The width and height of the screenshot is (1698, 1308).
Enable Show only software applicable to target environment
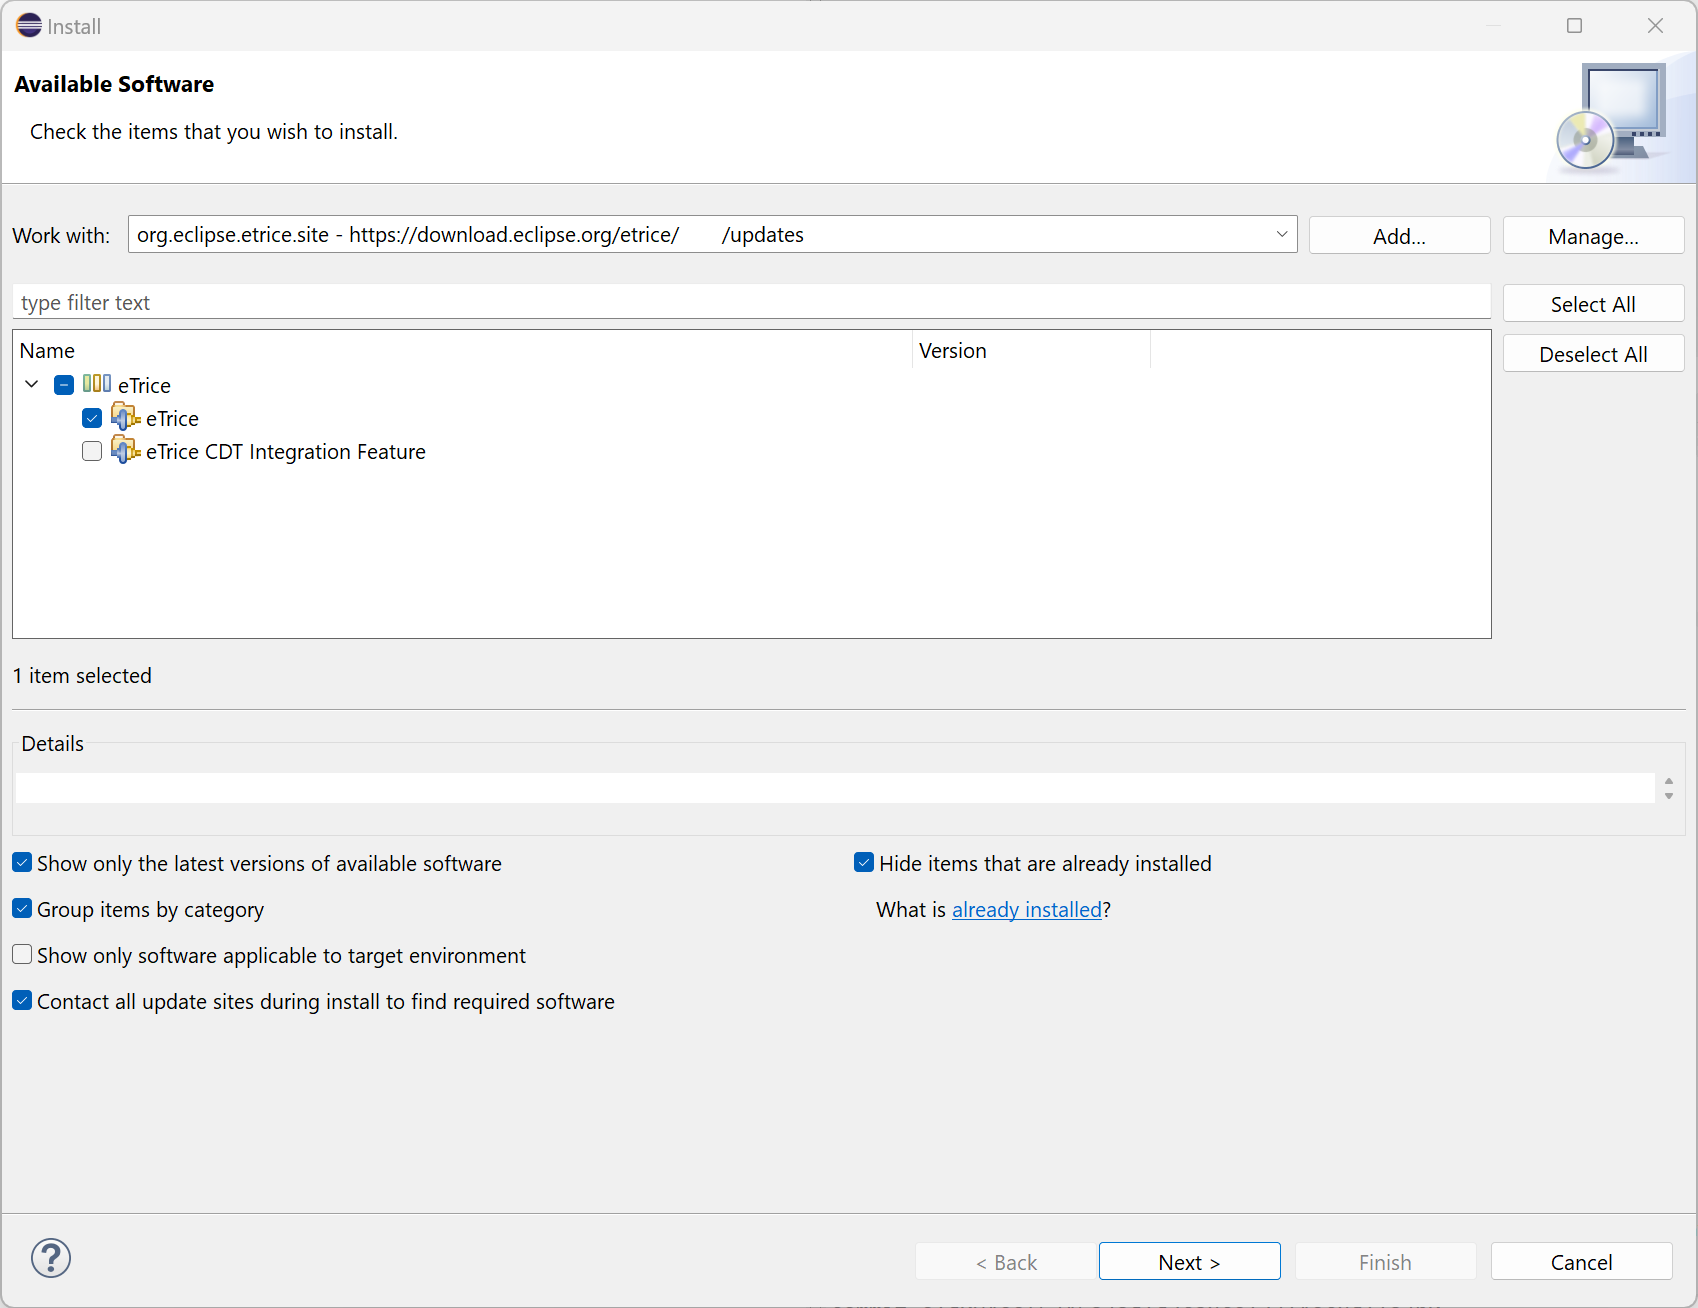click(x=22, y=954)
